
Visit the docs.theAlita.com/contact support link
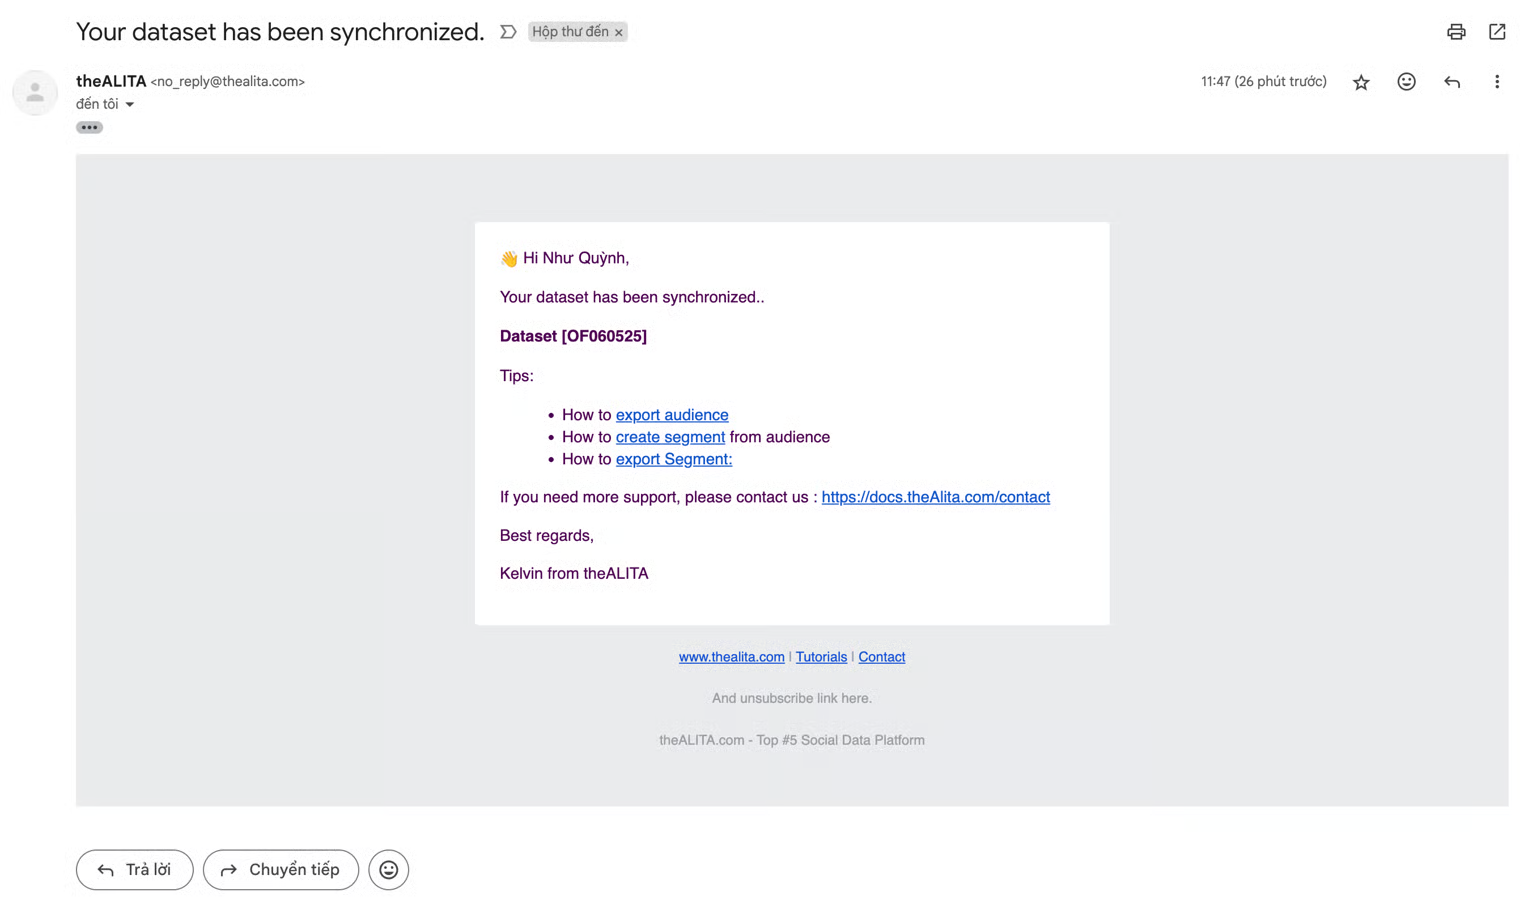pos(935,497)
